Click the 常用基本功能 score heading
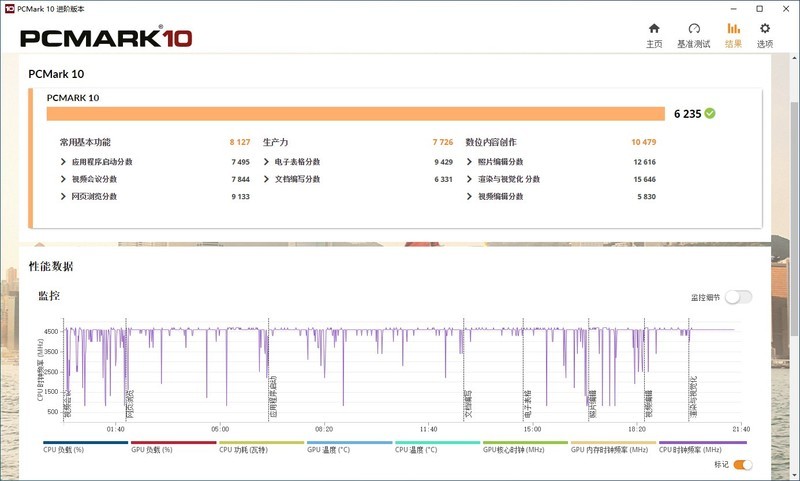This screenshot has height=481, width=800. point(85,142)
